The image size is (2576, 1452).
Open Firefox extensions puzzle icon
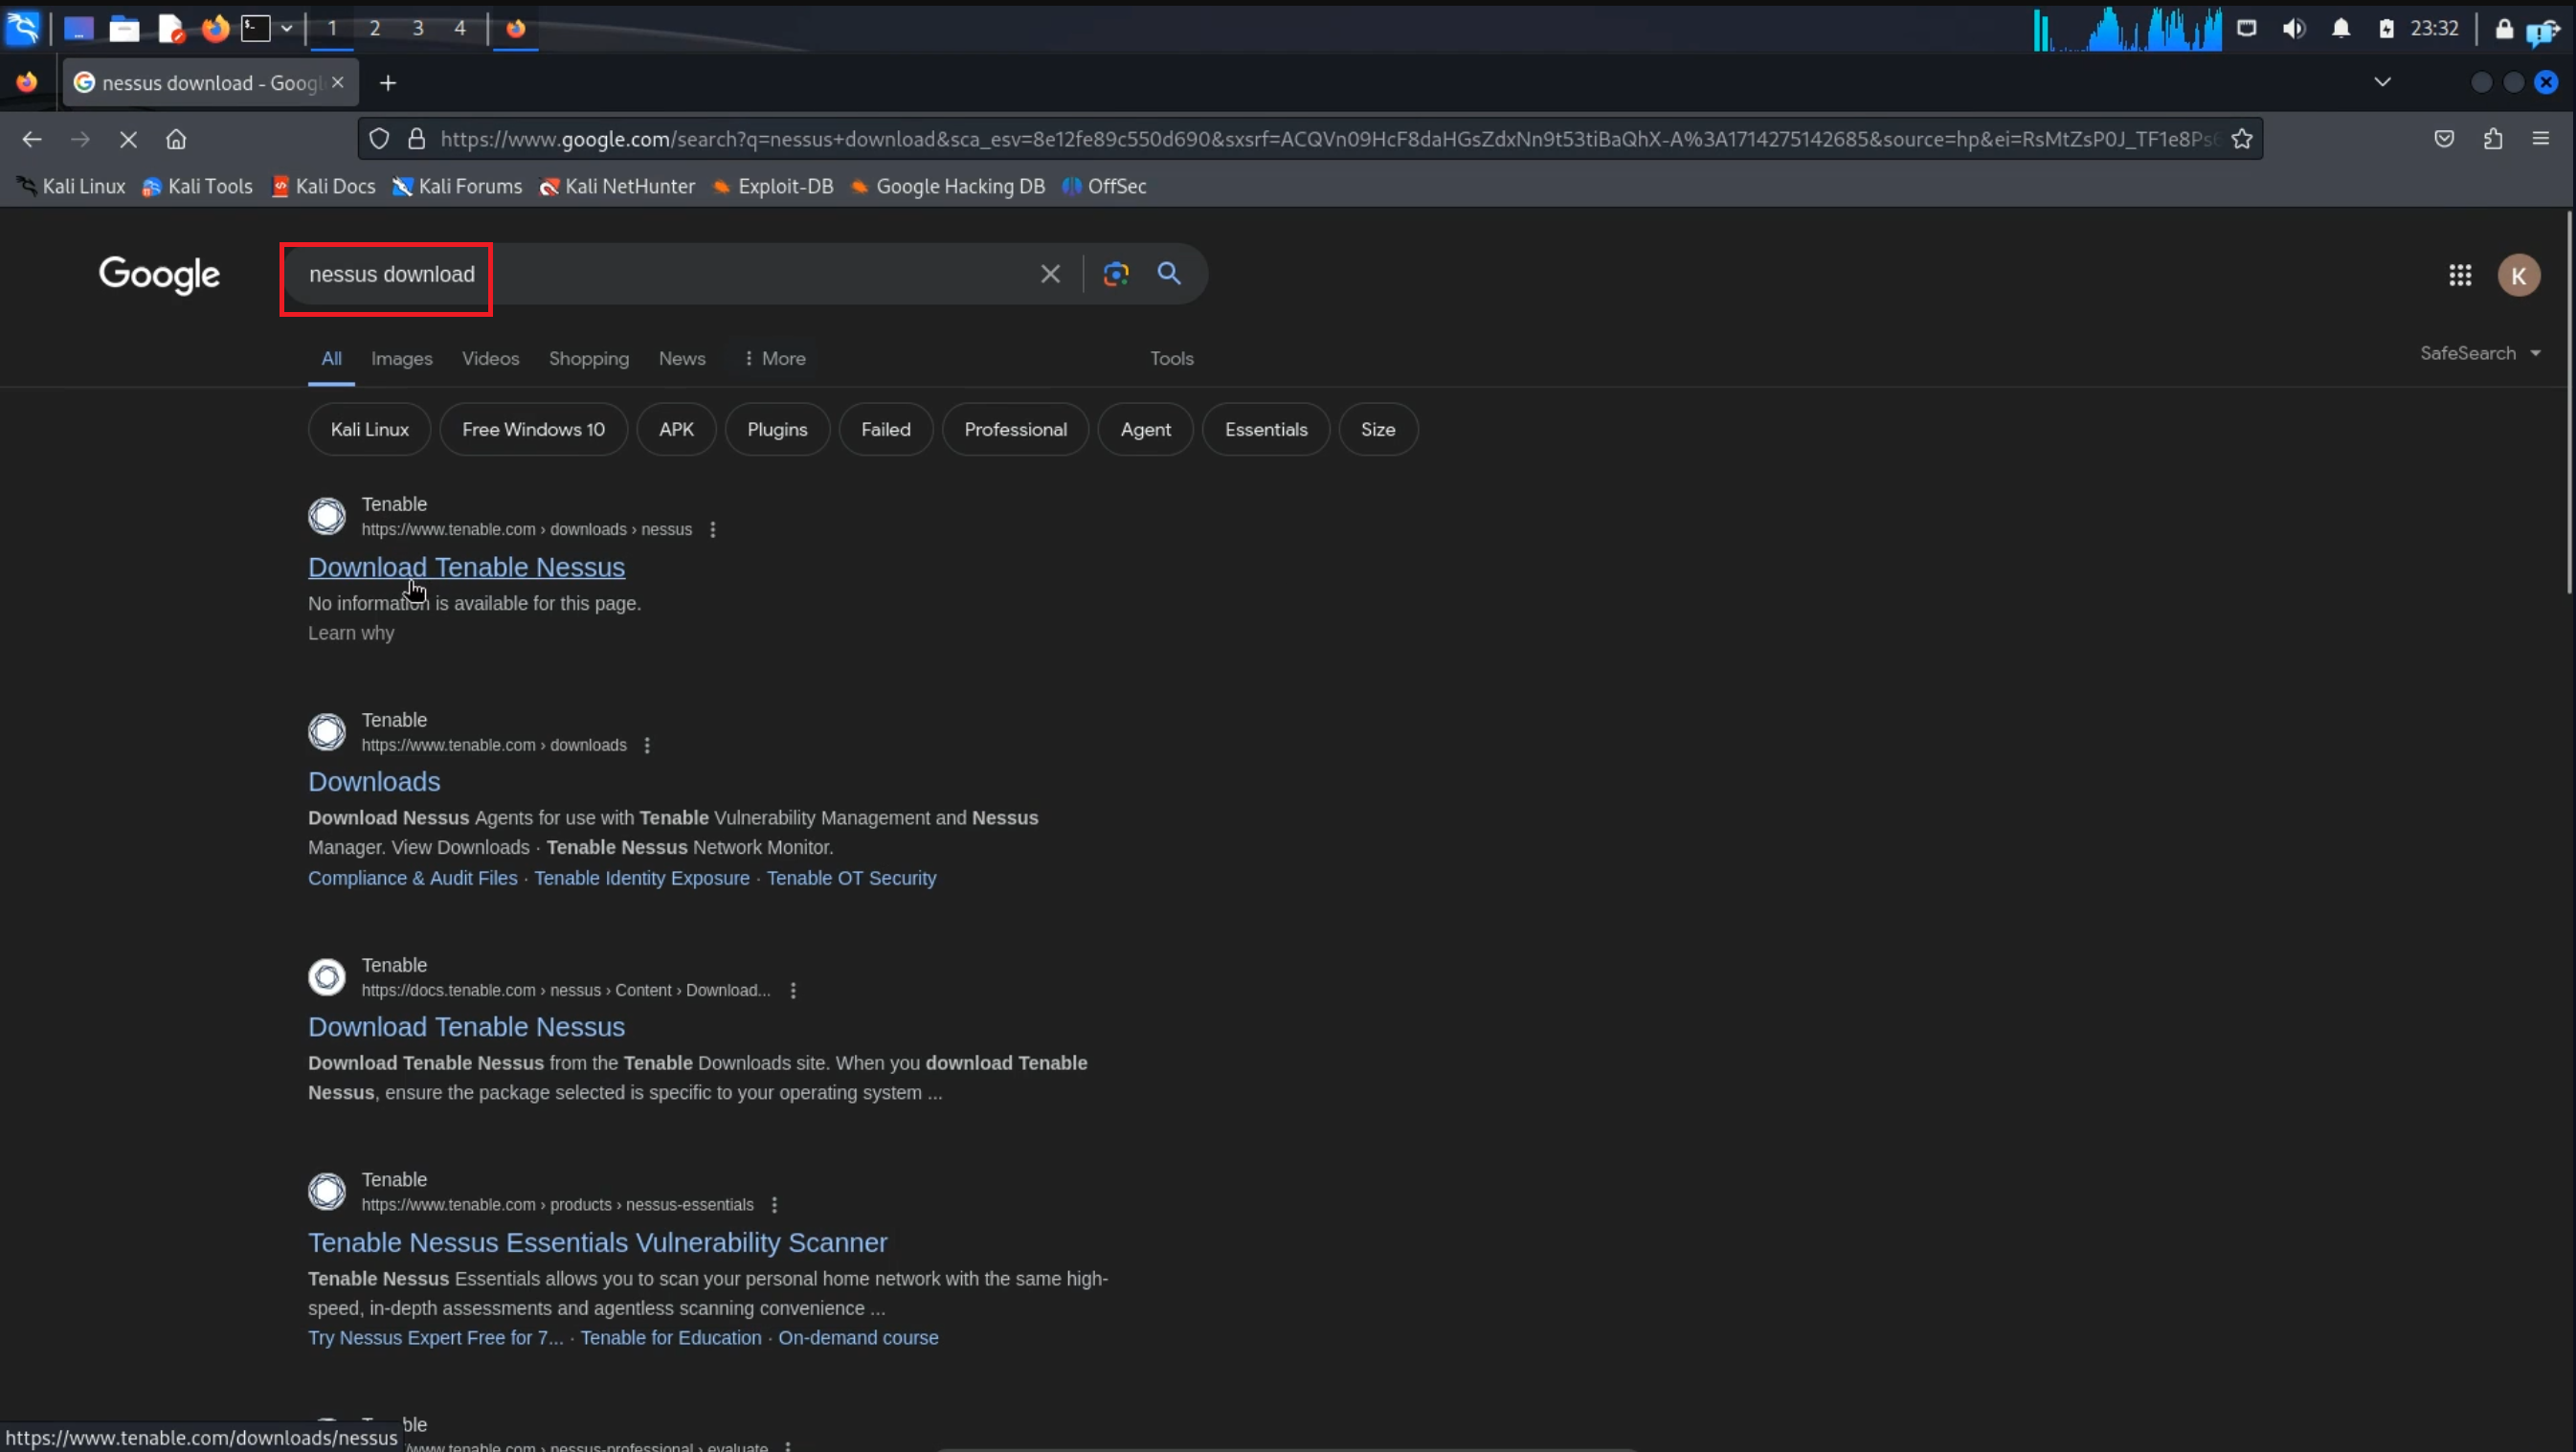[x=2492, y=139]
